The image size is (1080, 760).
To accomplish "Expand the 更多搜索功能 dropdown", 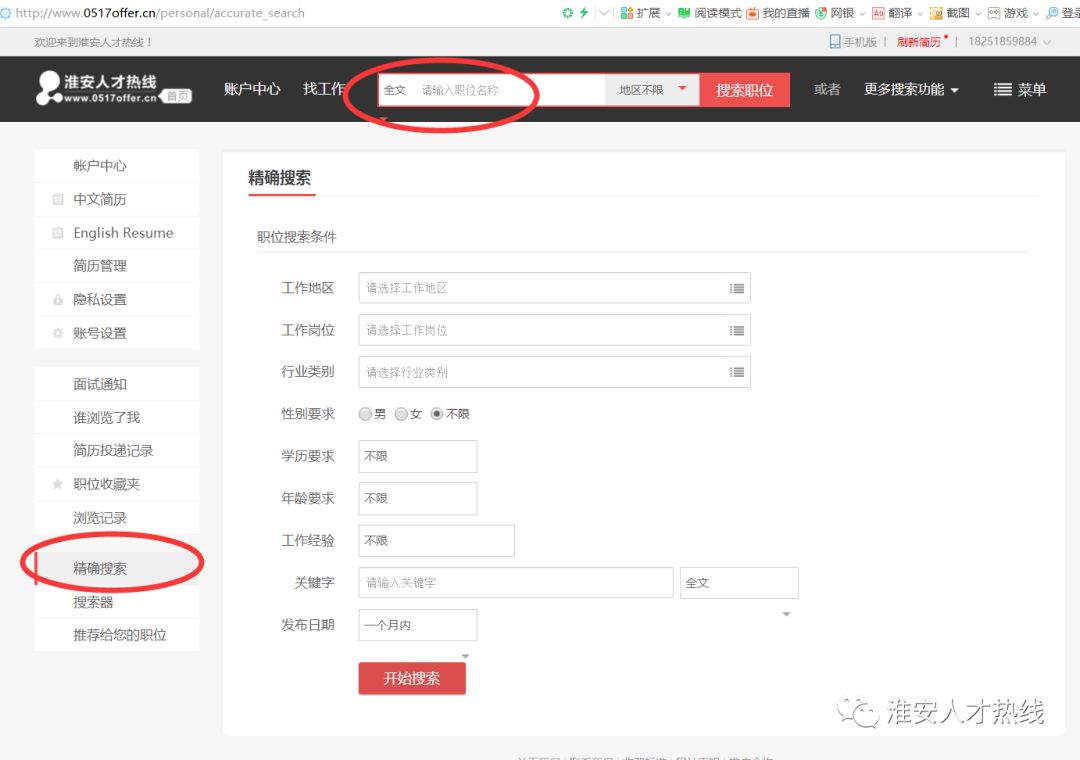I will click(x=910, y=89).
